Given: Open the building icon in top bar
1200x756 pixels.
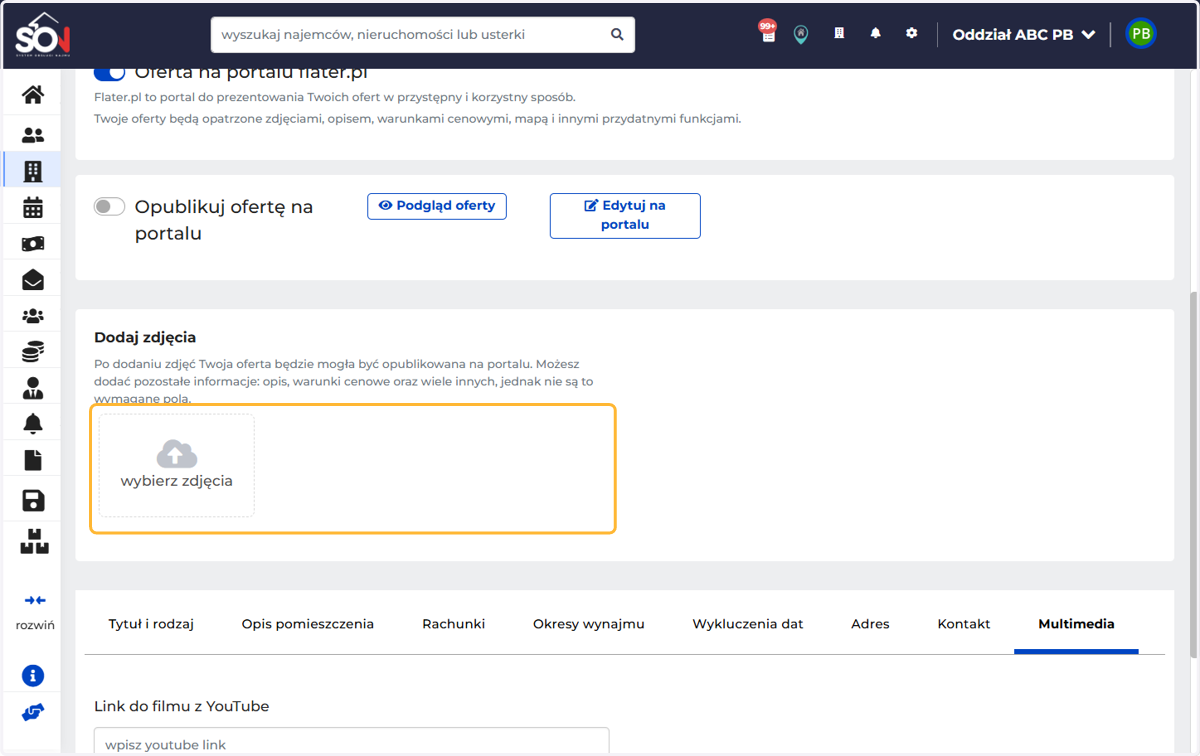Looking at the screenshot, I should click(839, 33).
